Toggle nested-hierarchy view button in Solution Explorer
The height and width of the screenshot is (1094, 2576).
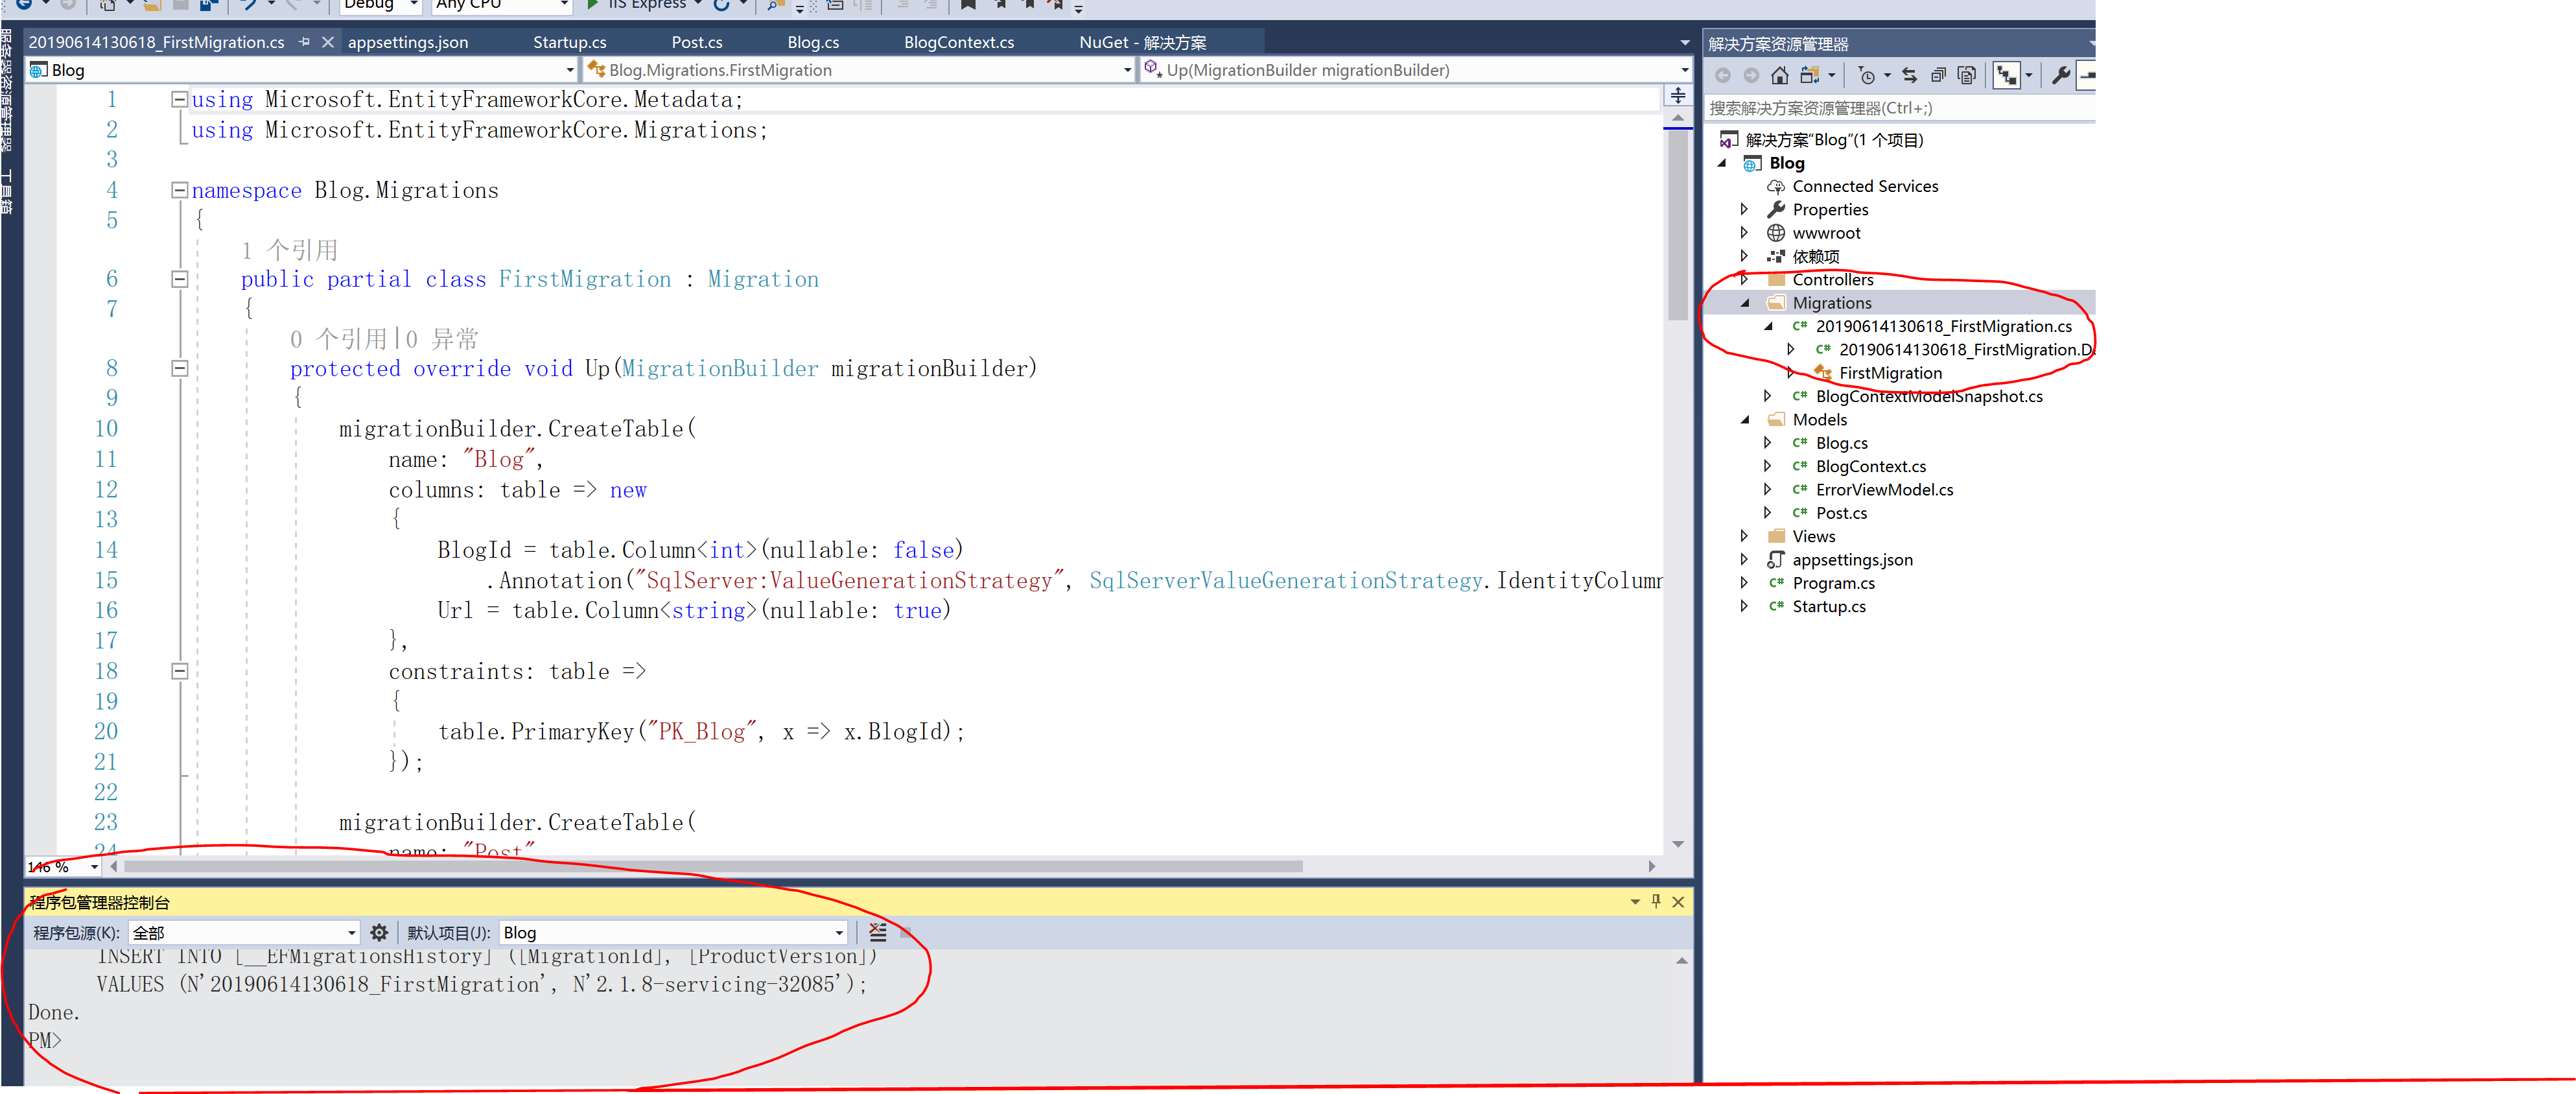[2006, 75]
